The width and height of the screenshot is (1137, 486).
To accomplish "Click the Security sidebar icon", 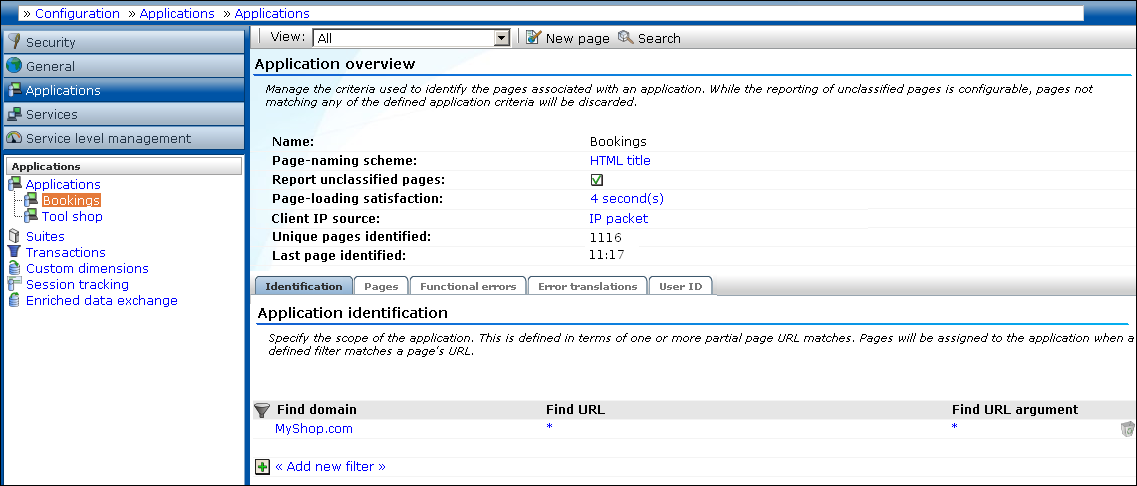I will point(15,42).
